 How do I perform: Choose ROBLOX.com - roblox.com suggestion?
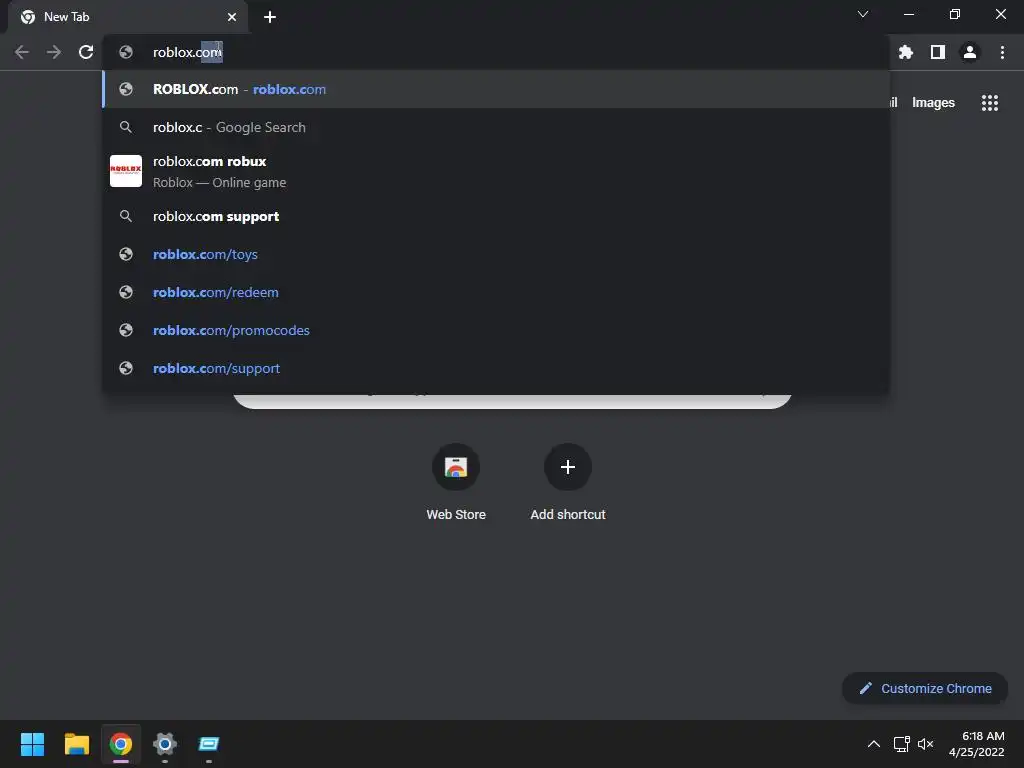point(496,89)
